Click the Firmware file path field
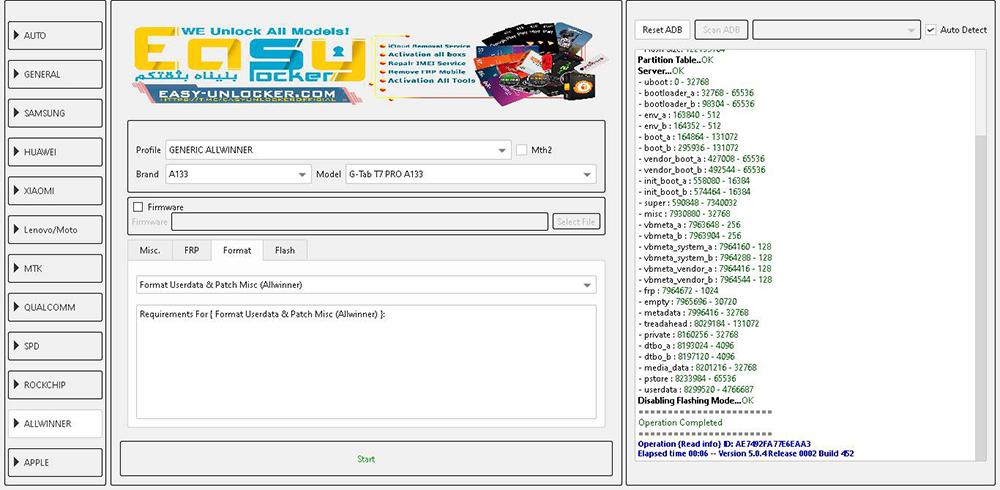 [x=360, y=222]
